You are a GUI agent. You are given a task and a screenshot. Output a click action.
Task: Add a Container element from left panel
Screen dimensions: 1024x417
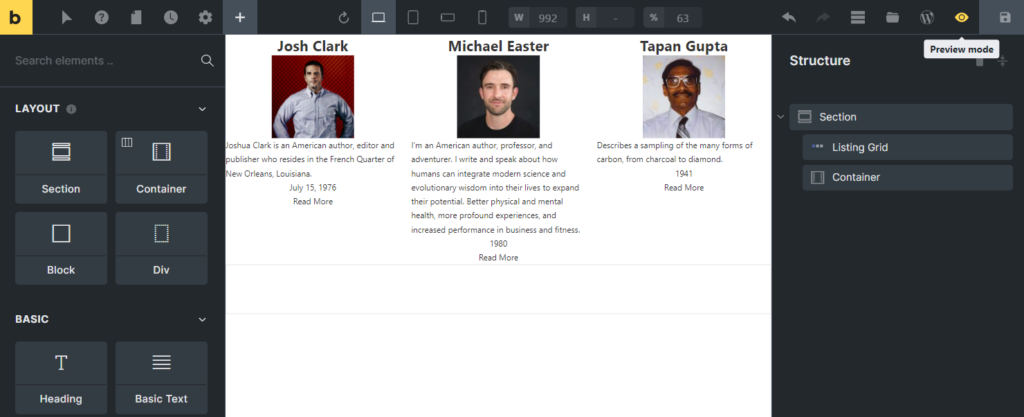coord(161,167)
